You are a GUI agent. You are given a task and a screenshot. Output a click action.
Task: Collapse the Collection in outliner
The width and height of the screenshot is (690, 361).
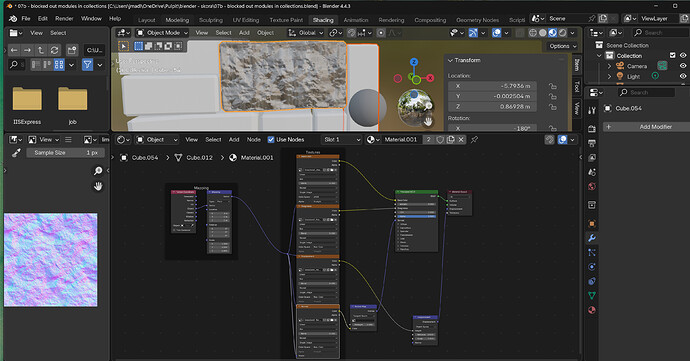click(x=599, y=56)
